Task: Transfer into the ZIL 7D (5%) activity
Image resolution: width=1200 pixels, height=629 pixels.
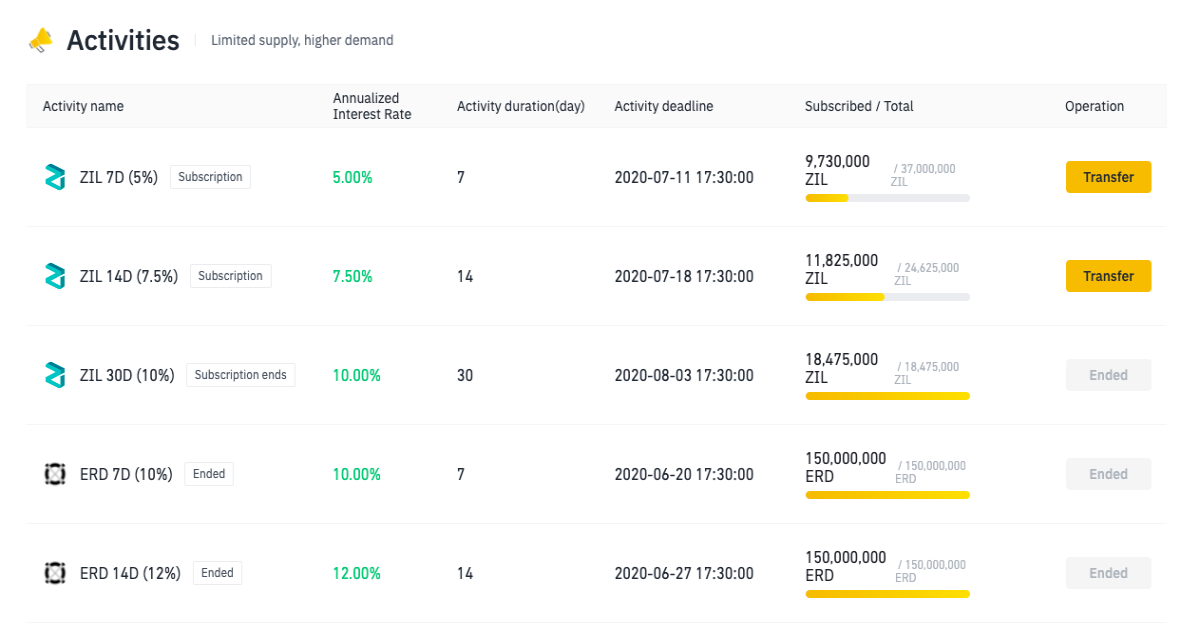Action: [1108, 177]
